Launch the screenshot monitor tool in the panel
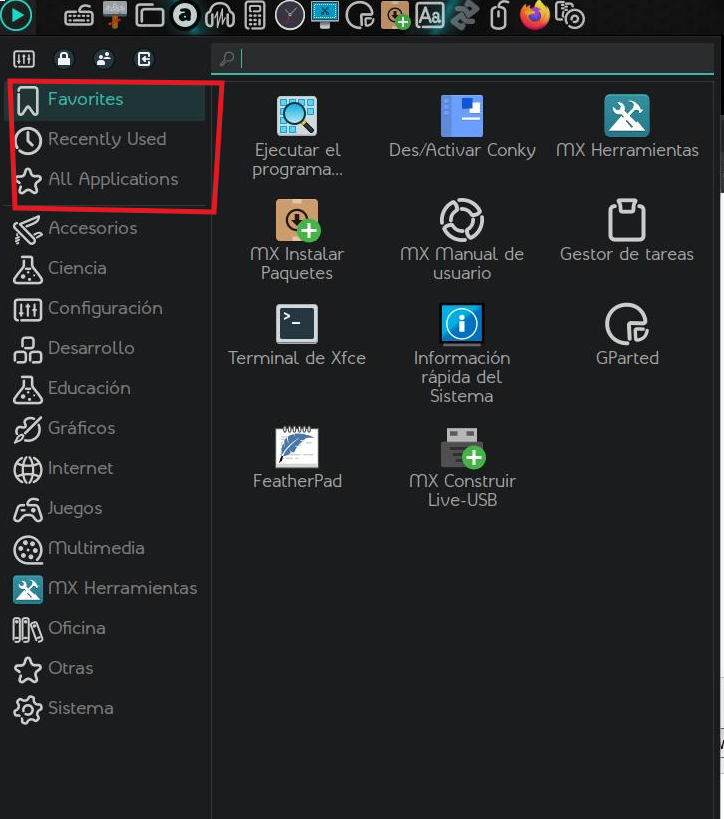The width and height of the screenshot is (724, 819). (x=324, y=15)
